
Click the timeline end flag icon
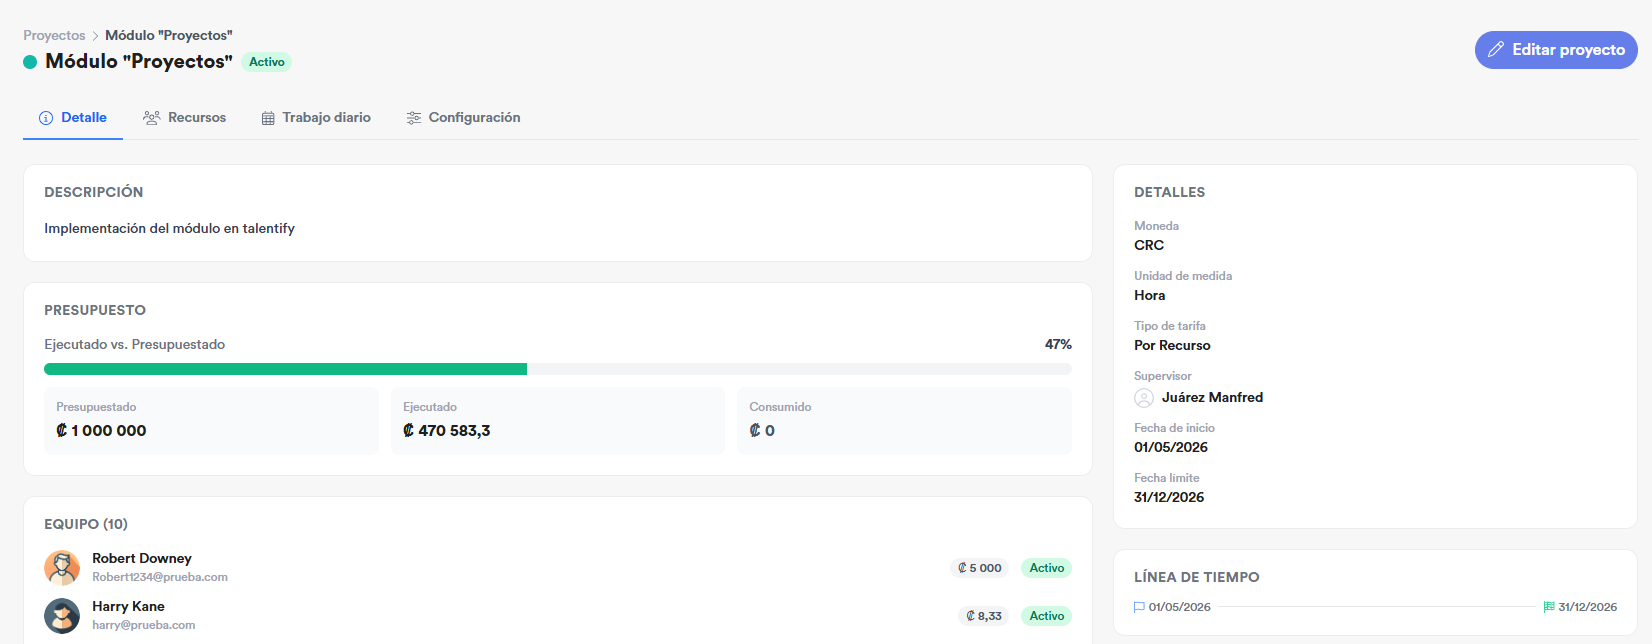pyautogui.click(x=1549, y=607)
